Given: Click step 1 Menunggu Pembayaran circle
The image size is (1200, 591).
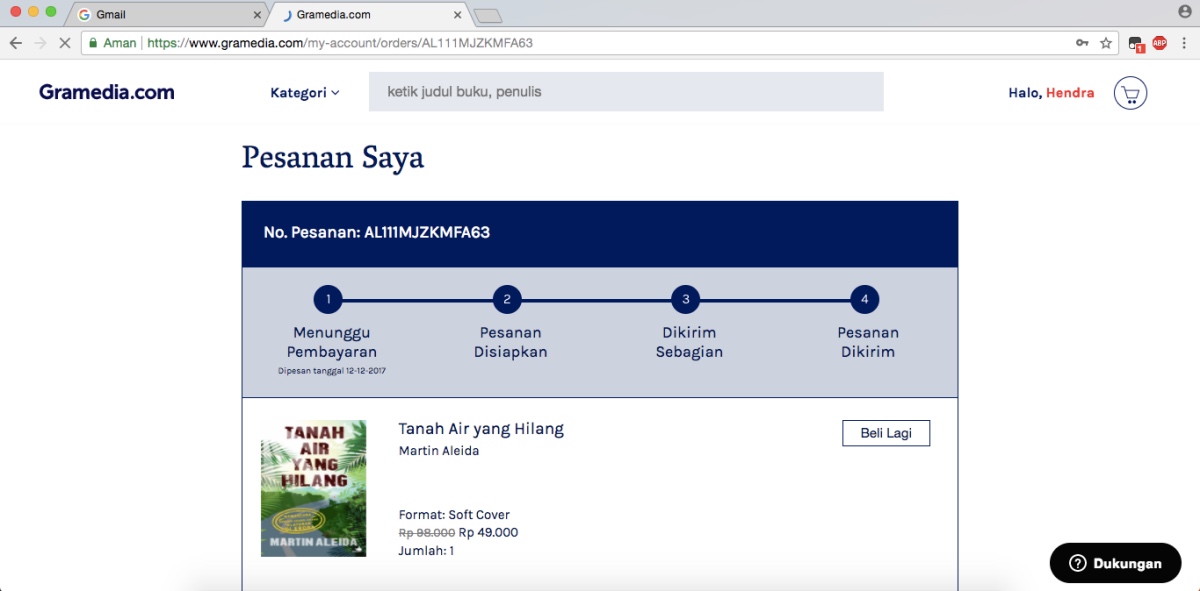Looking at the screenshot, I should pyautogui.click(x=328, y=299).
